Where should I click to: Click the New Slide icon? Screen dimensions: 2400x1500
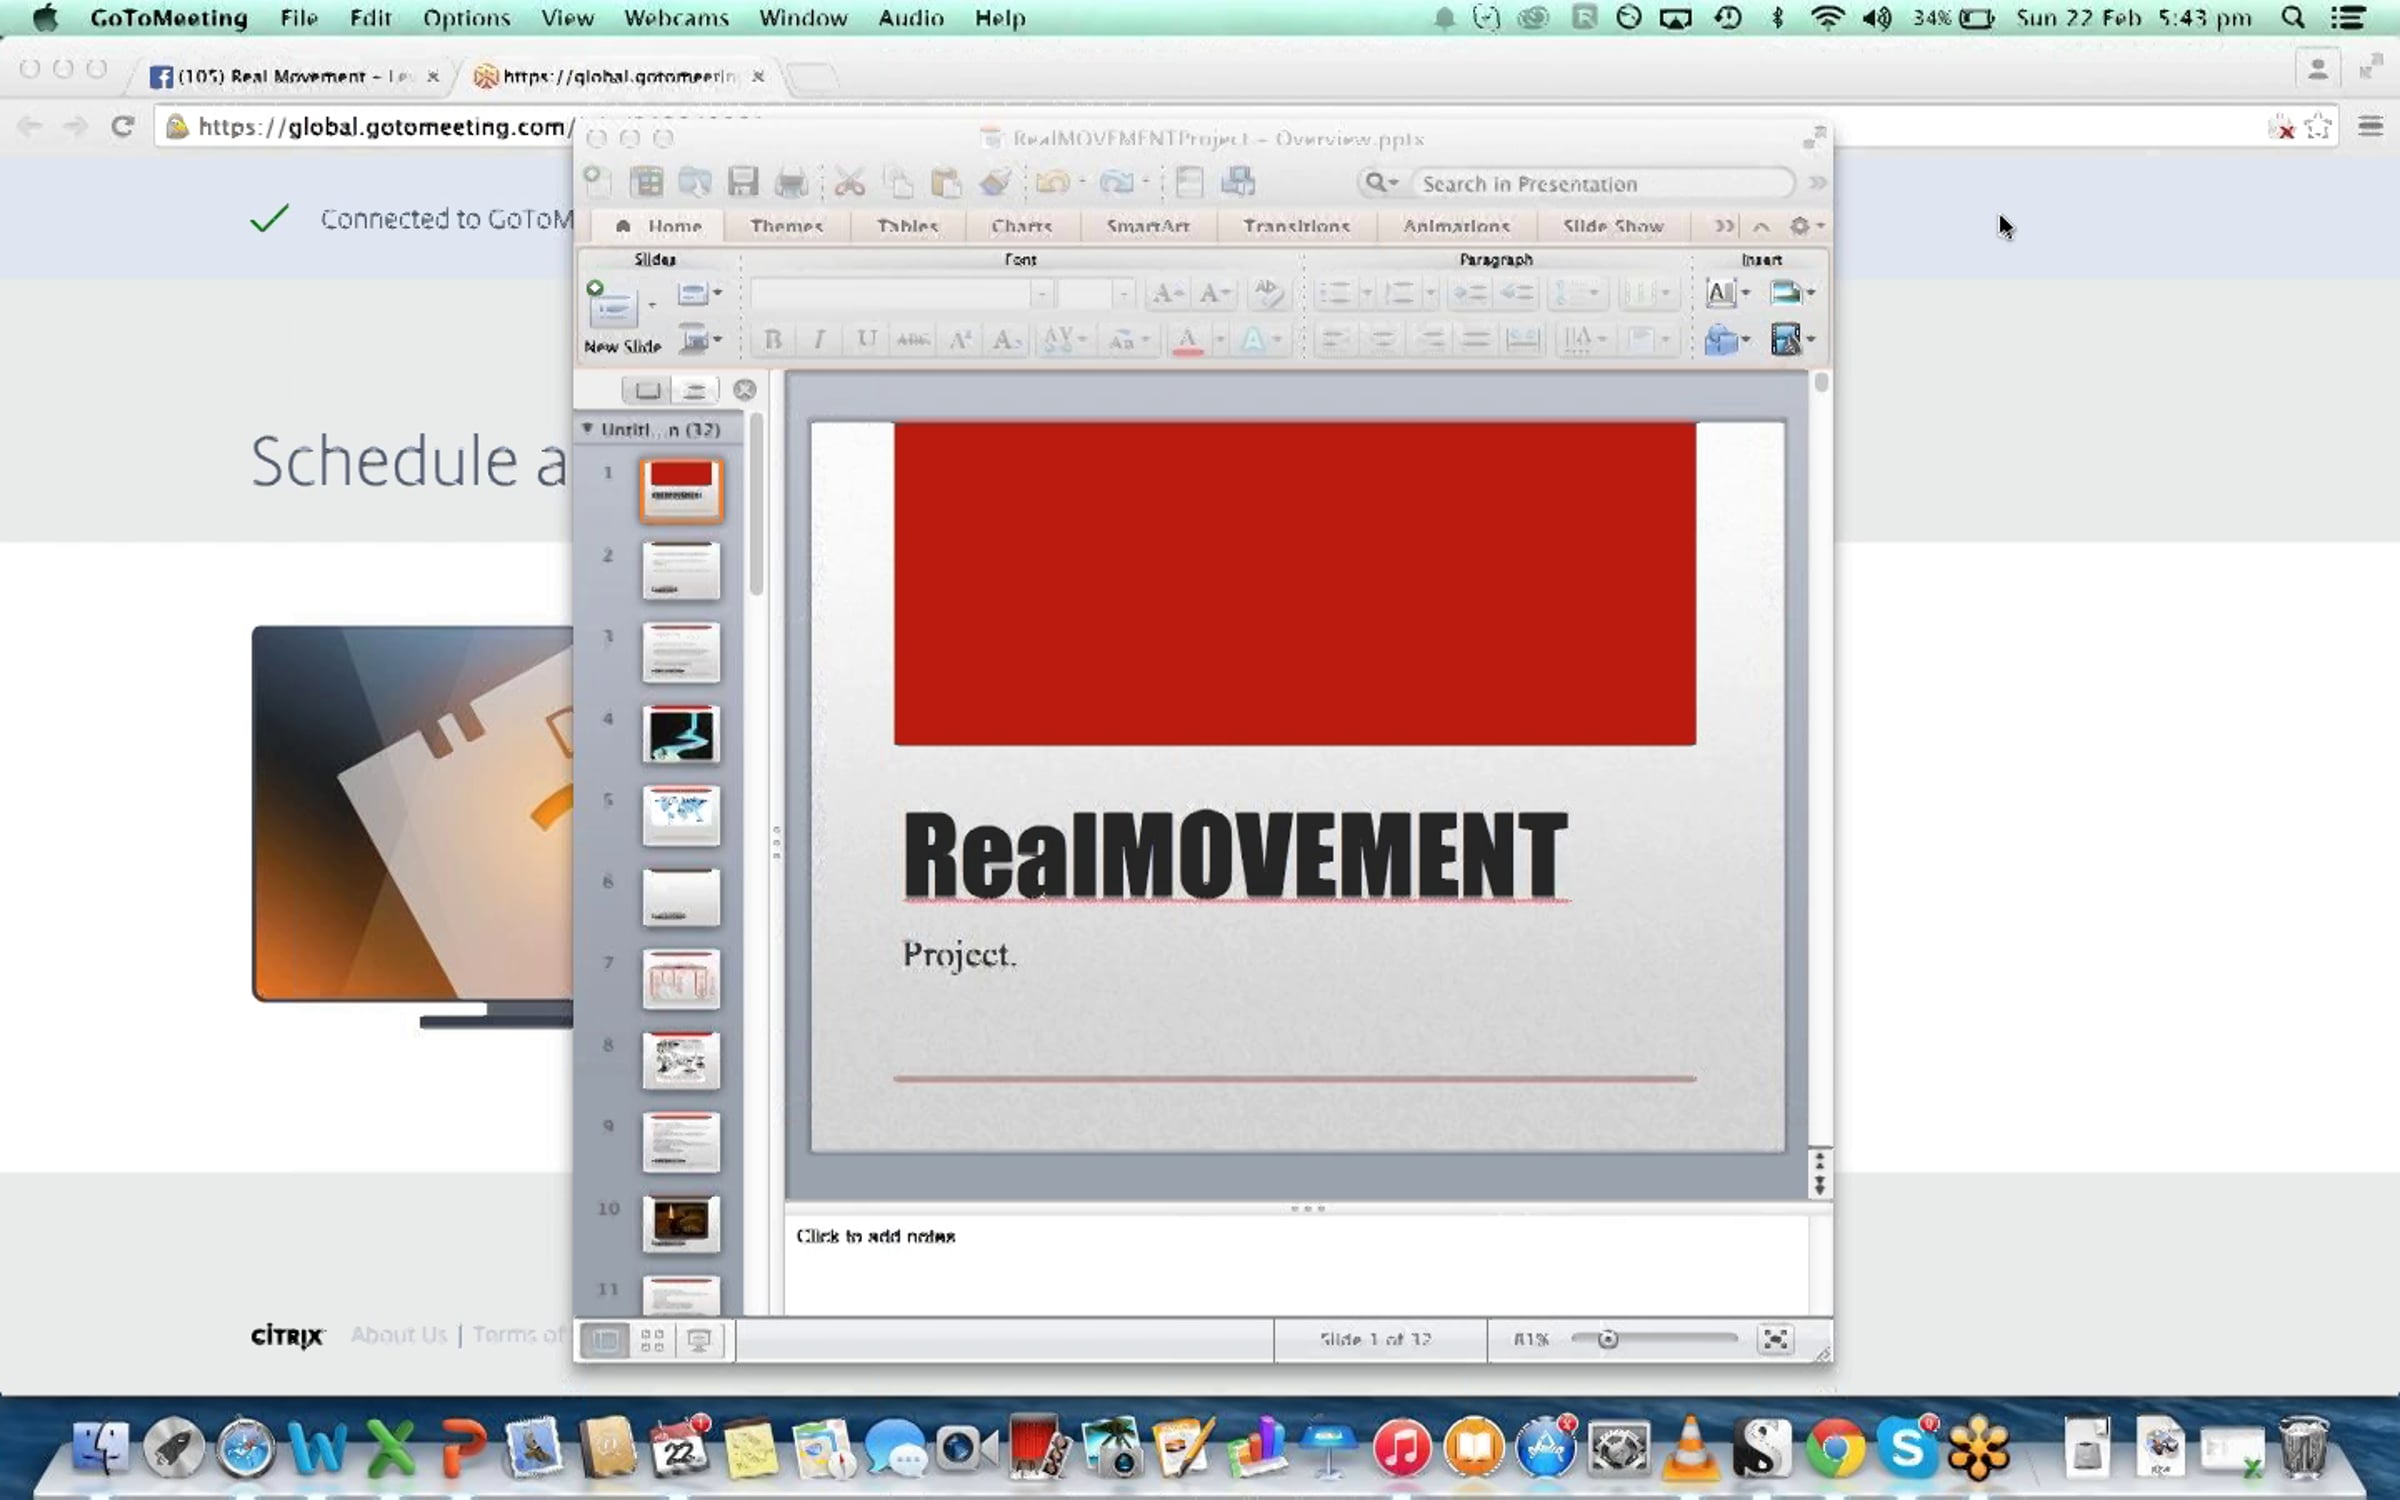coord(611,305)
